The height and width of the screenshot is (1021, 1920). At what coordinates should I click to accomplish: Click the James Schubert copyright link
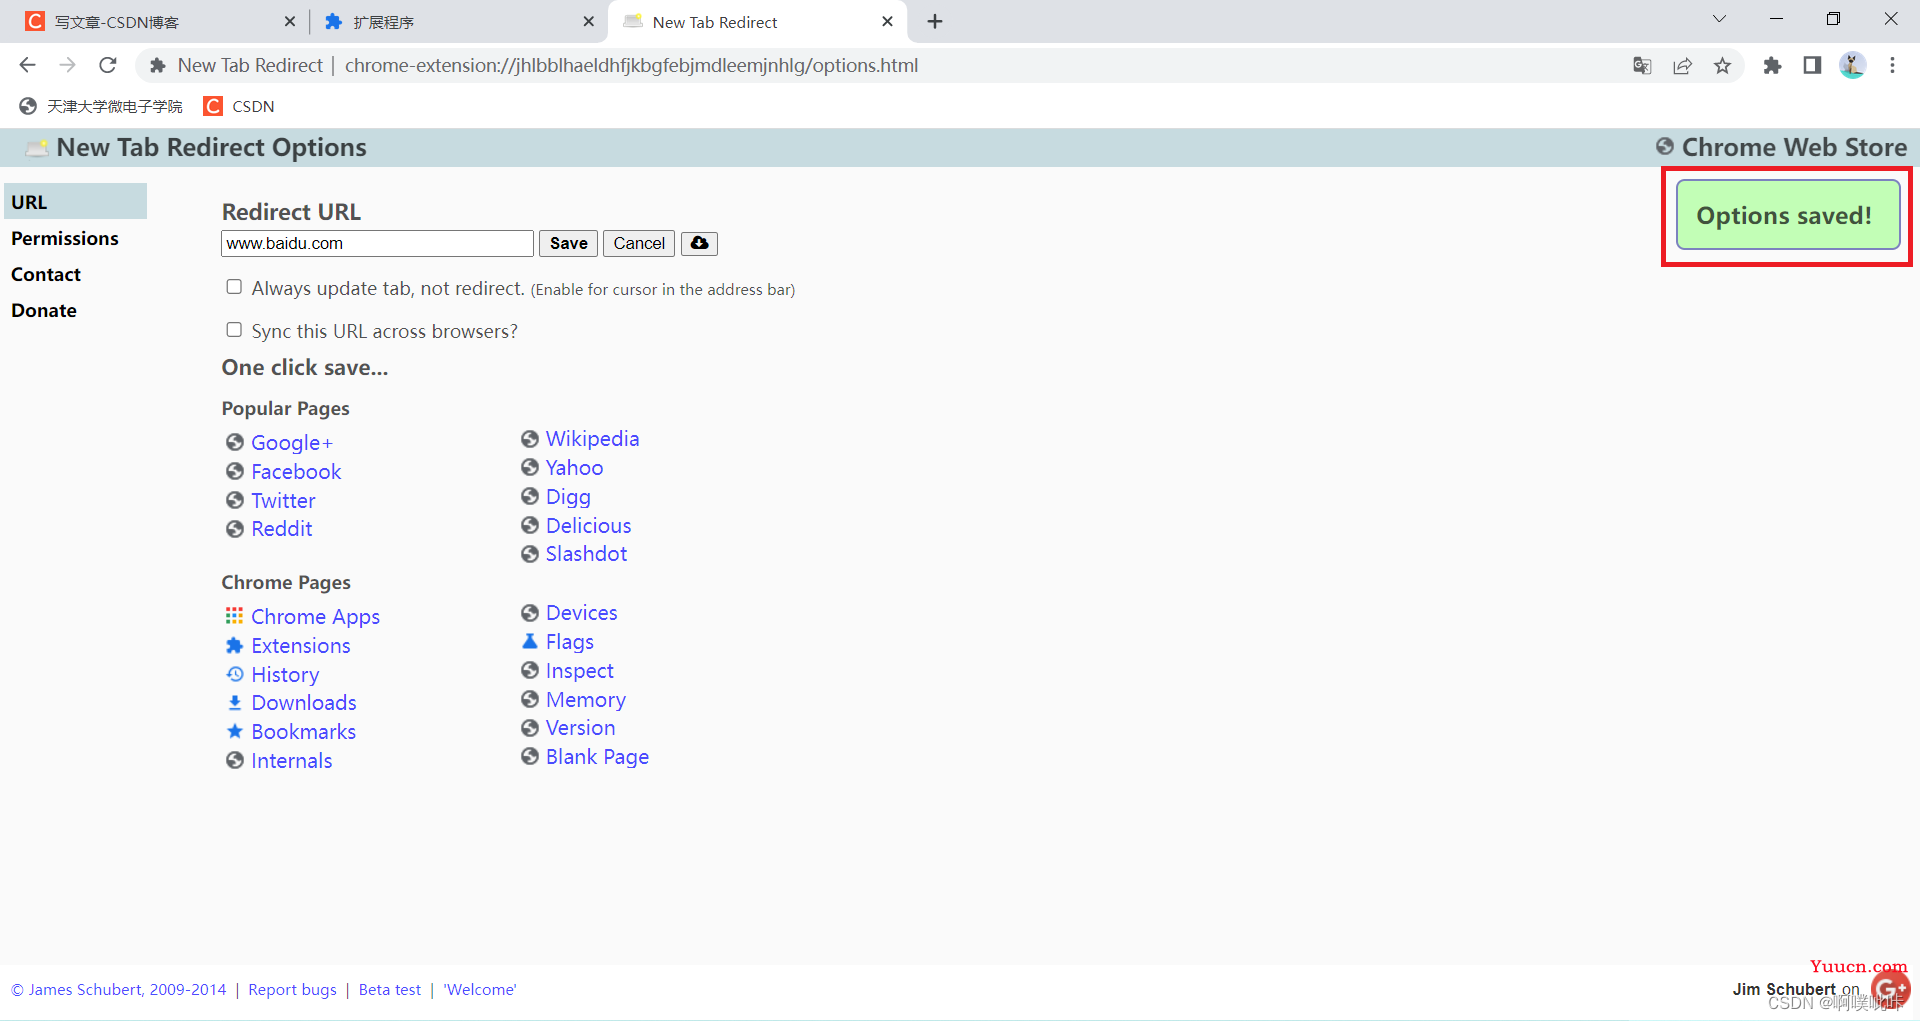119,989
